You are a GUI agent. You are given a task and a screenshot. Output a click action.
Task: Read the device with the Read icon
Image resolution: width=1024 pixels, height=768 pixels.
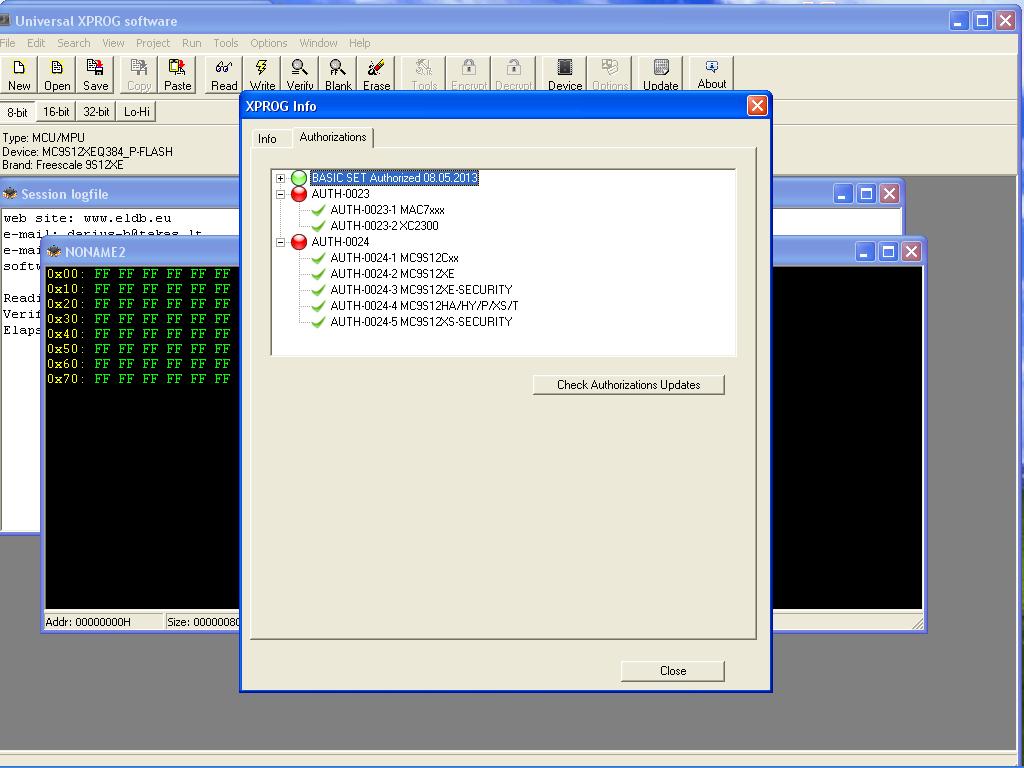point(224,74)
